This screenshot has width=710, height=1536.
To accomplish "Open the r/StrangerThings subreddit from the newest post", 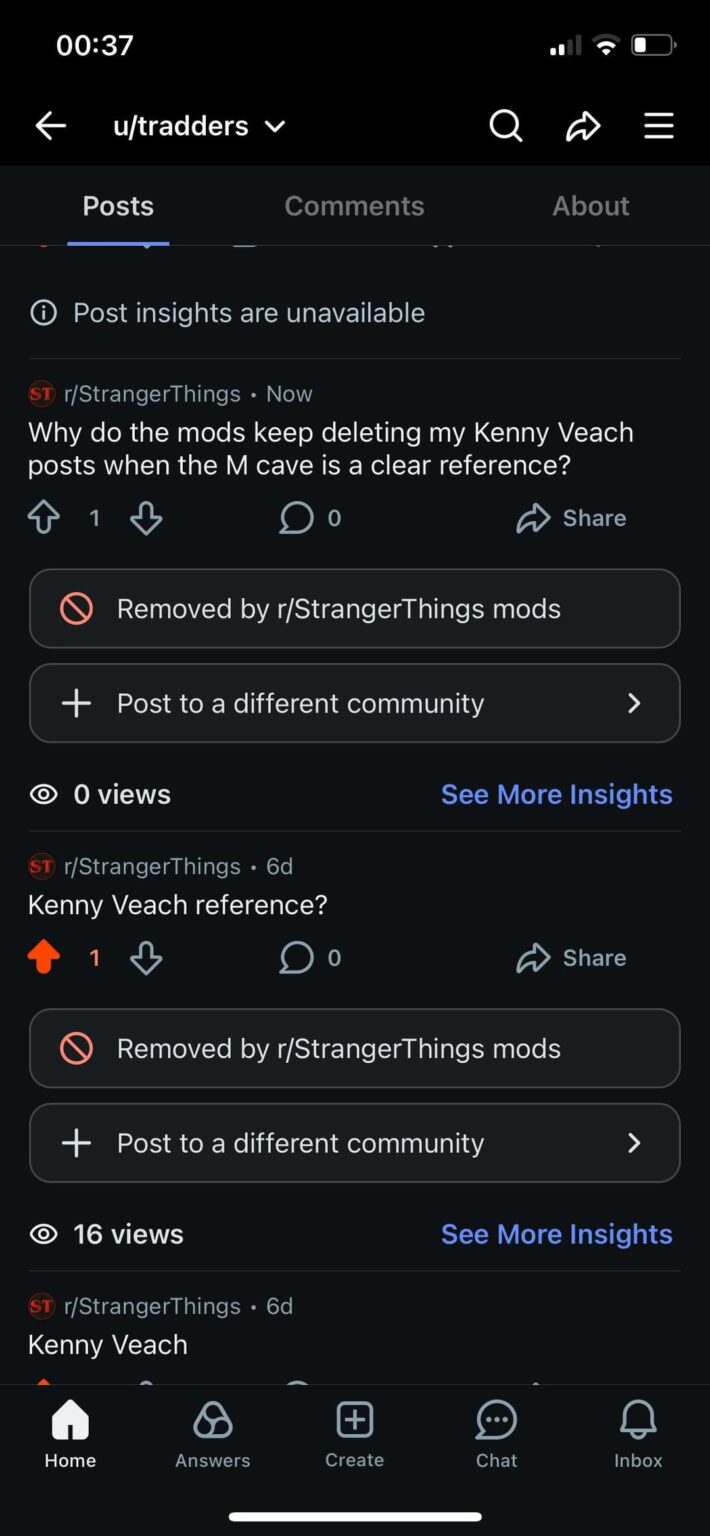I will coord(150,393).
